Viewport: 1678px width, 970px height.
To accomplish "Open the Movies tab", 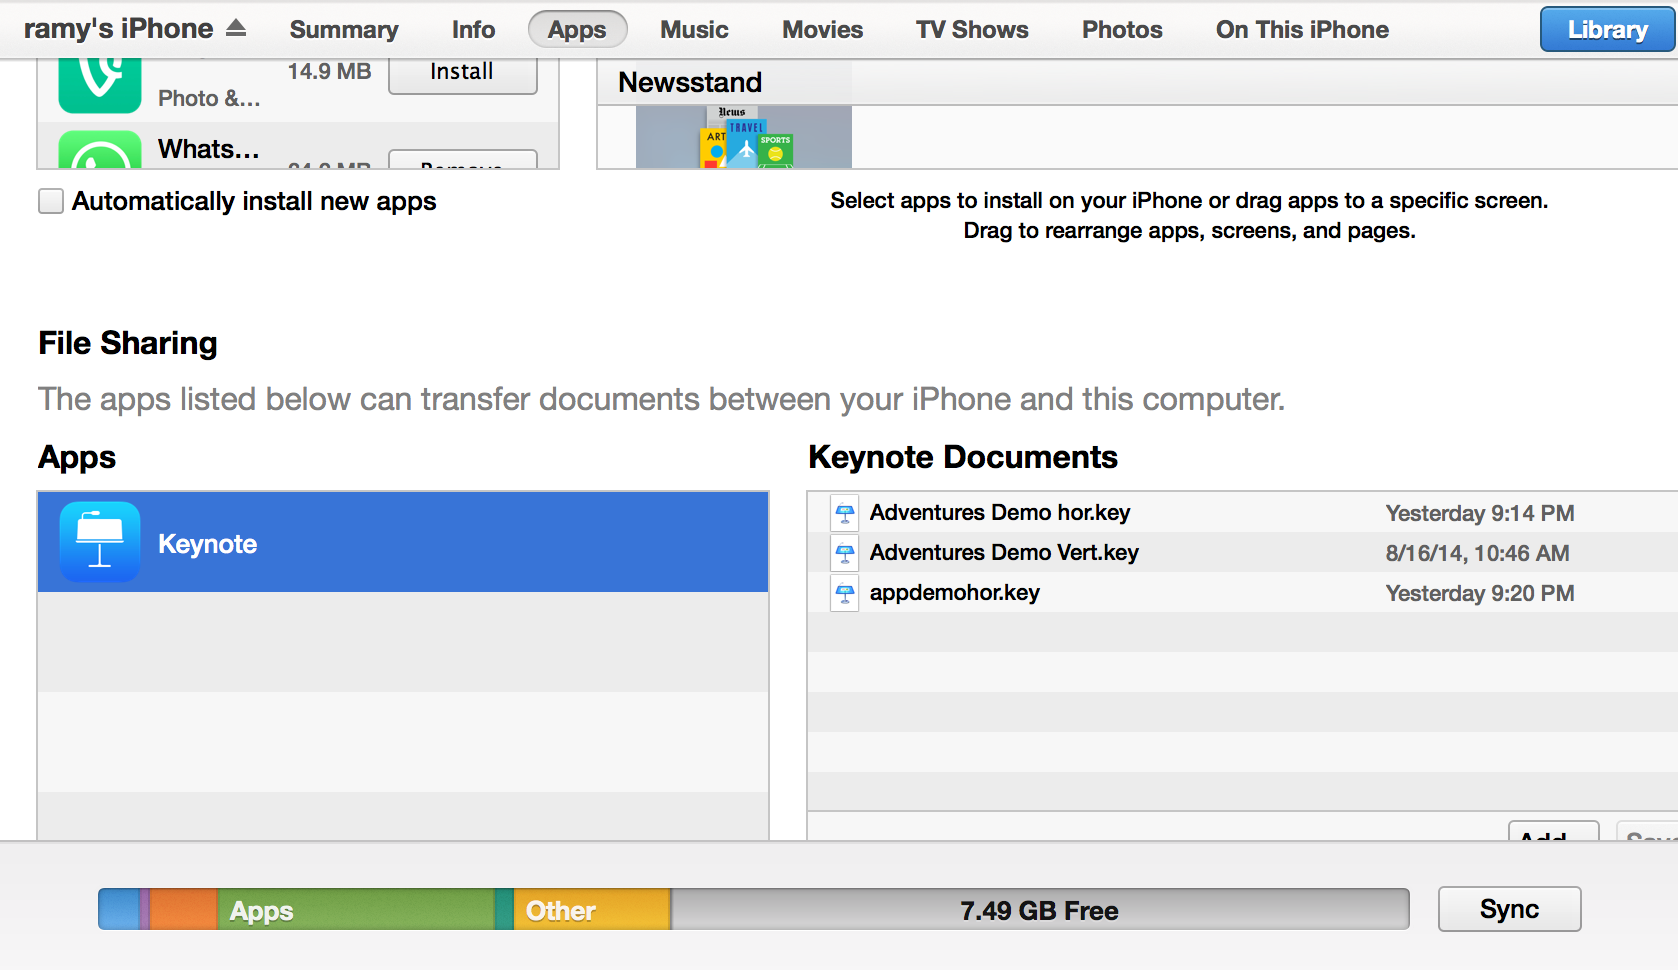I will click(822, 30).
